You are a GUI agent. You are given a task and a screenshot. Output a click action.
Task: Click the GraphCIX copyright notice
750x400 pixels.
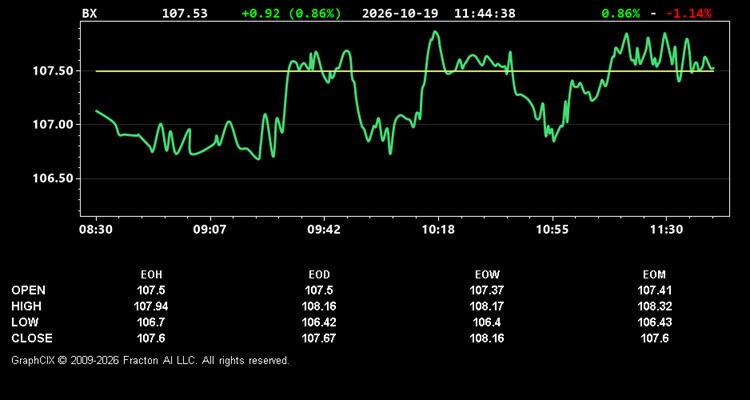(x=150, y=360)
